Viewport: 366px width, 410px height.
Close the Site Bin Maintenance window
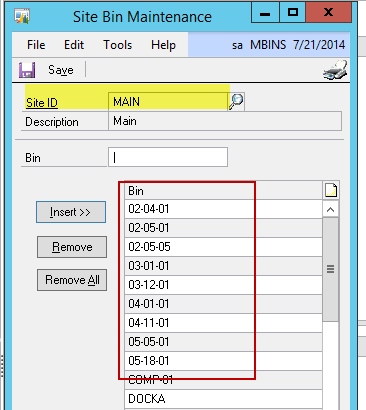click(328, 13)
